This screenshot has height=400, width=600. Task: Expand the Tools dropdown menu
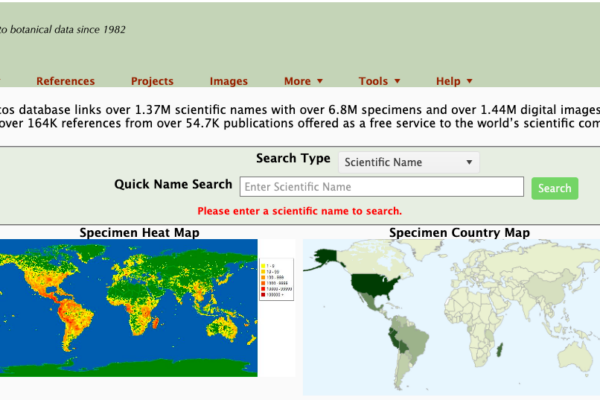pos(379,81)
